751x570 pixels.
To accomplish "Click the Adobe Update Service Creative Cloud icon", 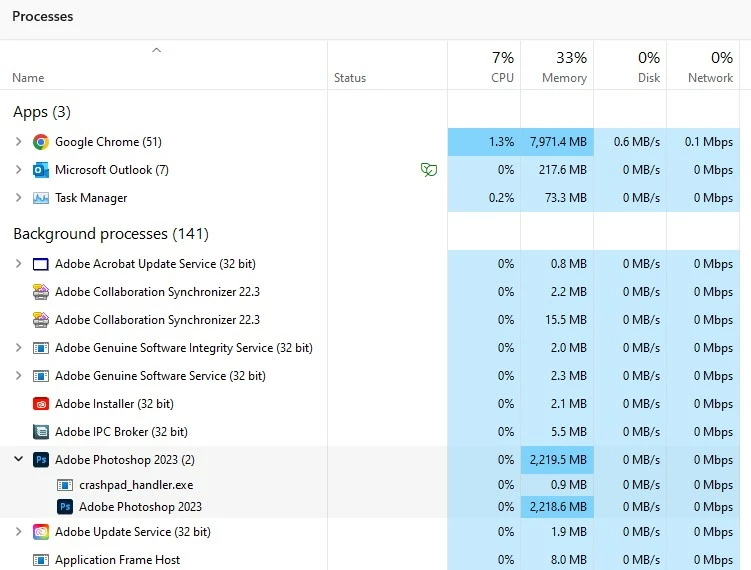I will [x=41, y=532].
